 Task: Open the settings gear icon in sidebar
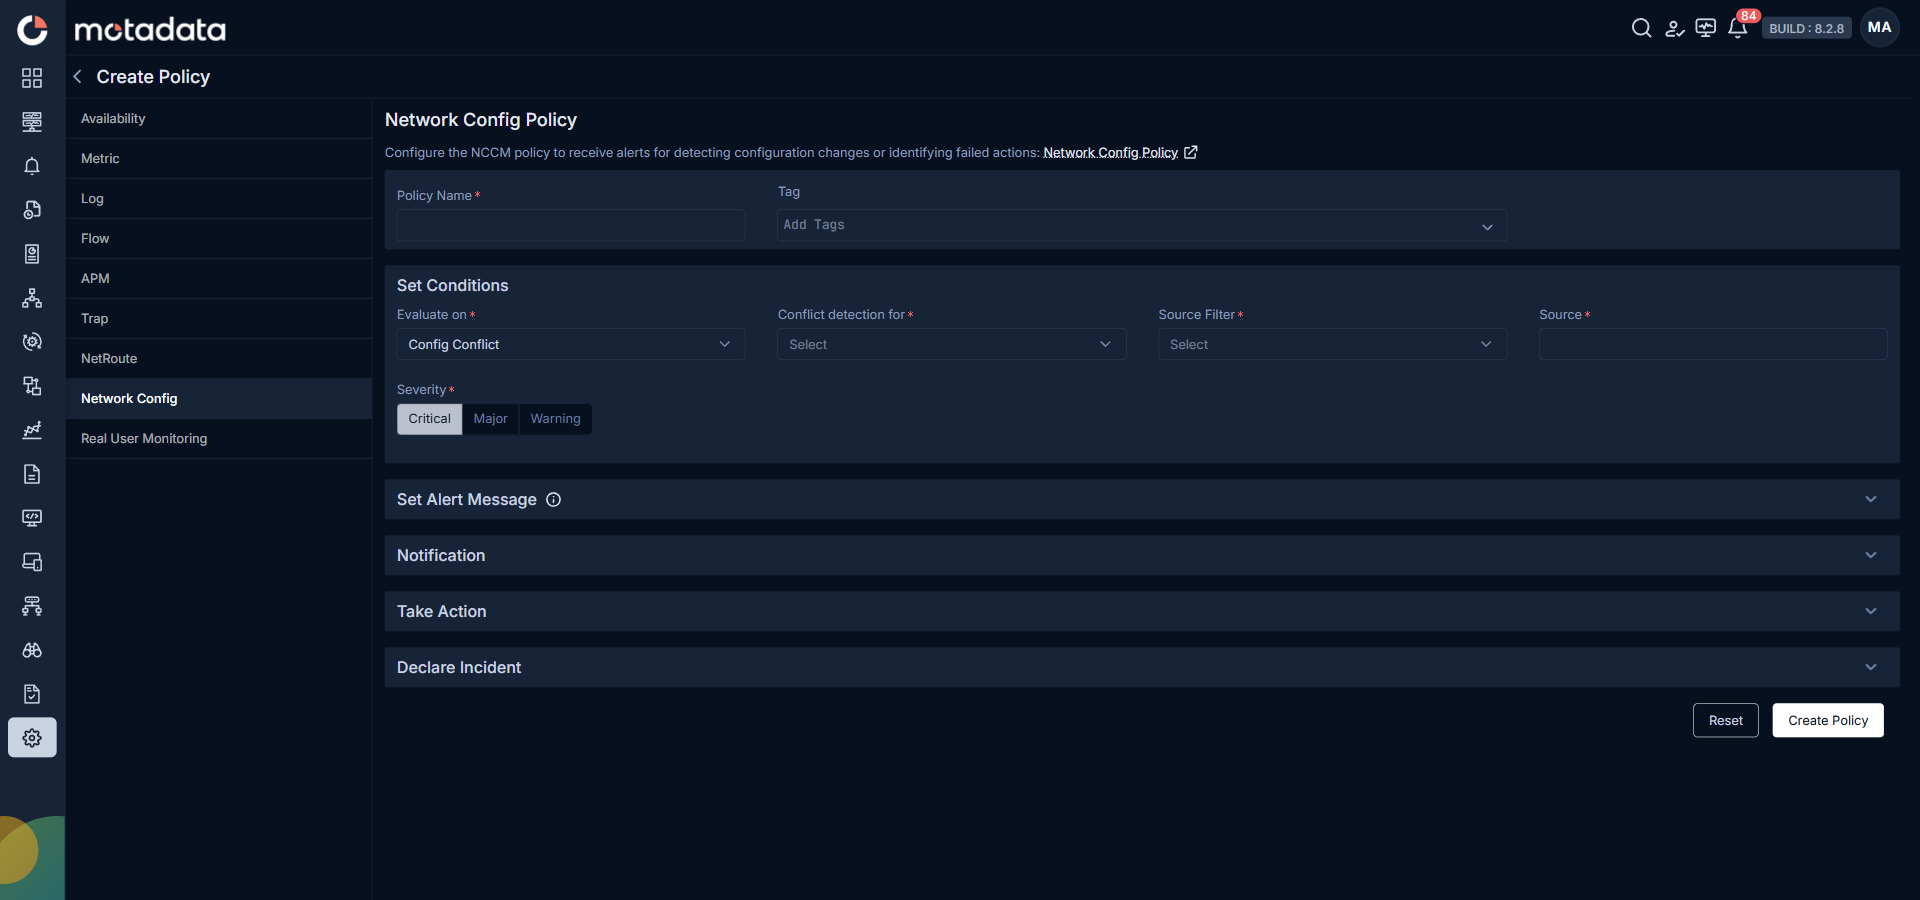point(32,738)
